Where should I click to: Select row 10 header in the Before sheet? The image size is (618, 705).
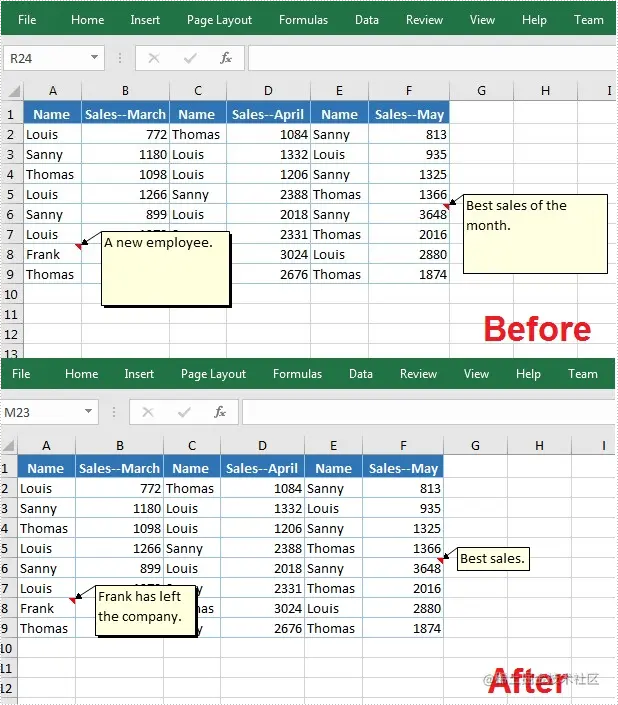coord(11,294)
